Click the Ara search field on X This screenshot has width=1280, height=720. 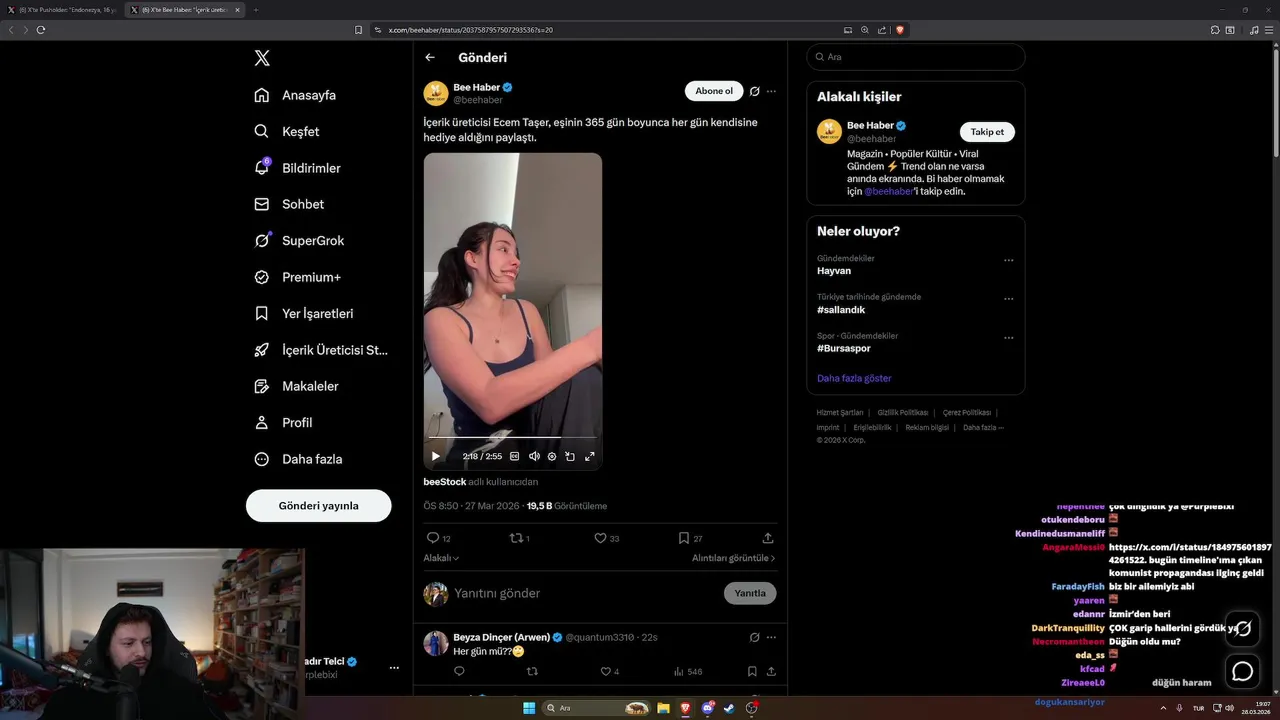(916, 57)
